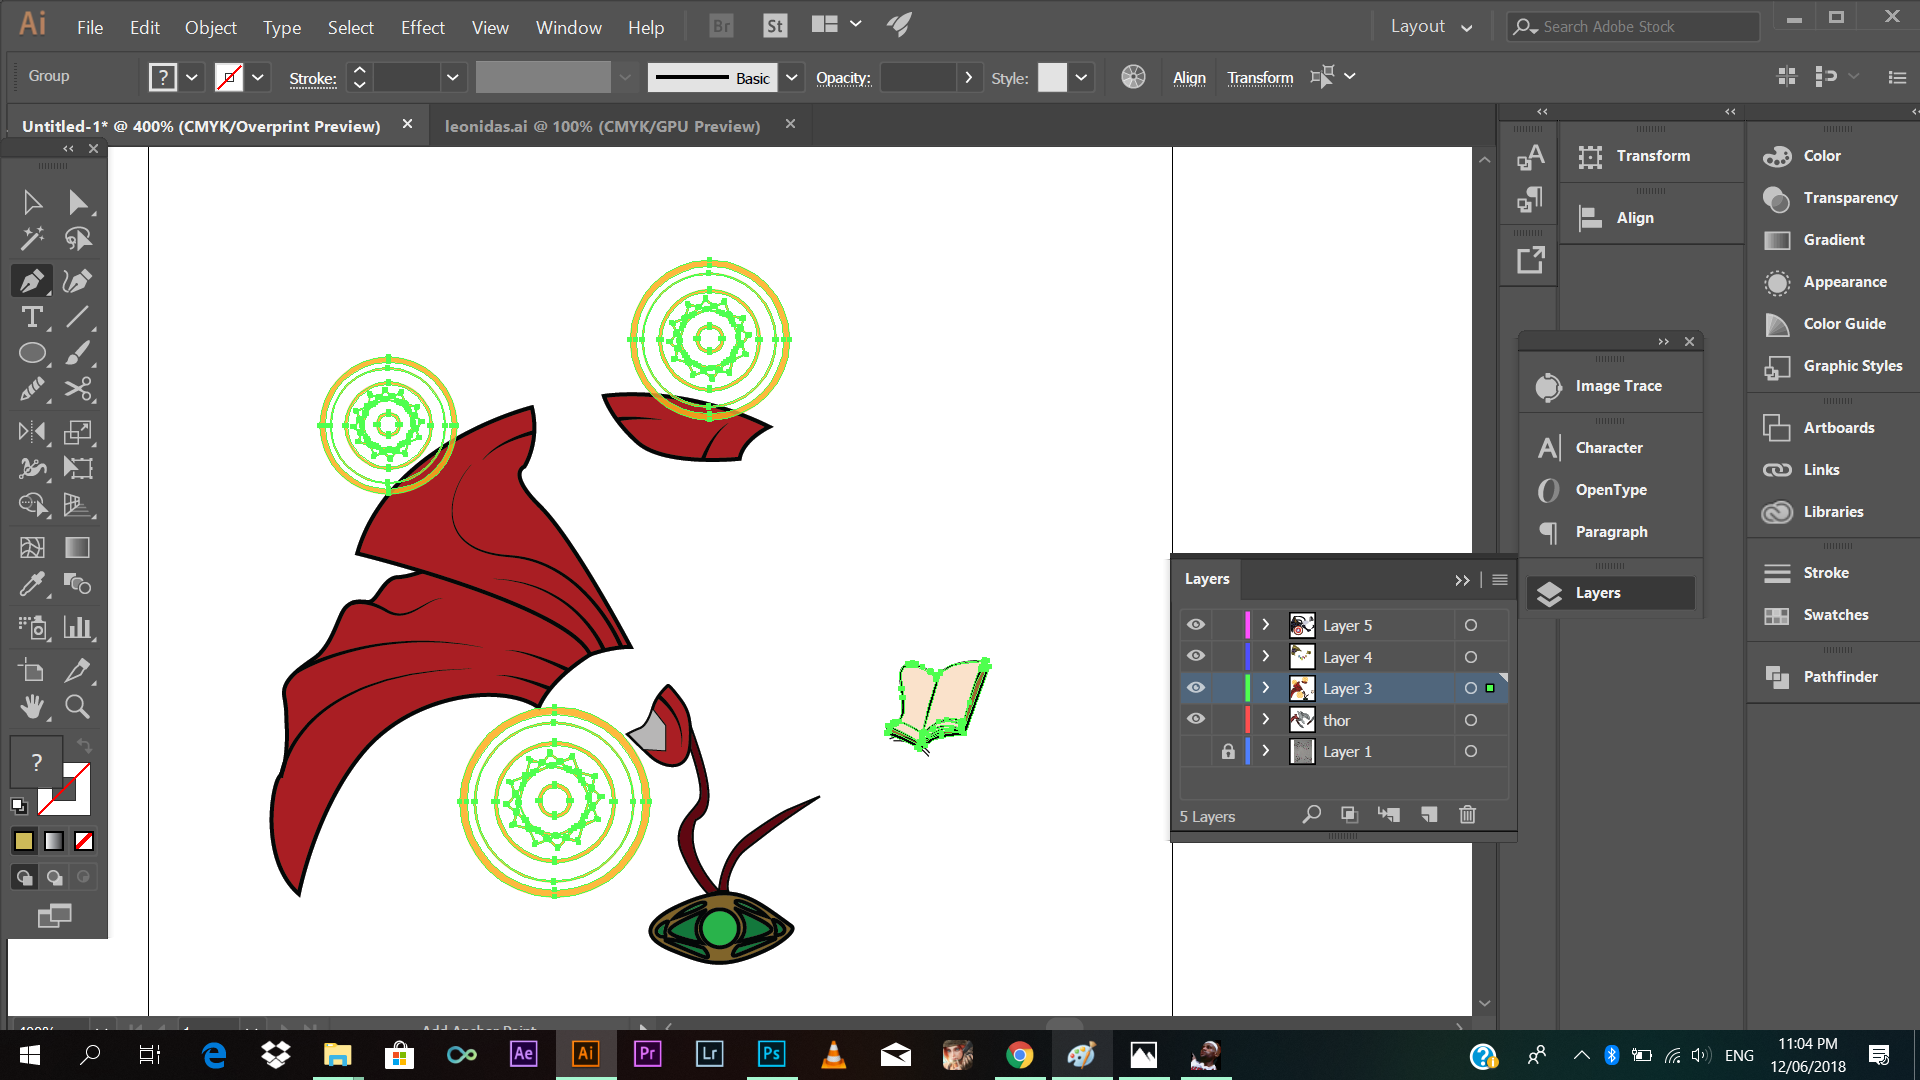Expand Layer 5 contents
This screenshot has height=1080, width=1920.
[x=1266, y=625]
